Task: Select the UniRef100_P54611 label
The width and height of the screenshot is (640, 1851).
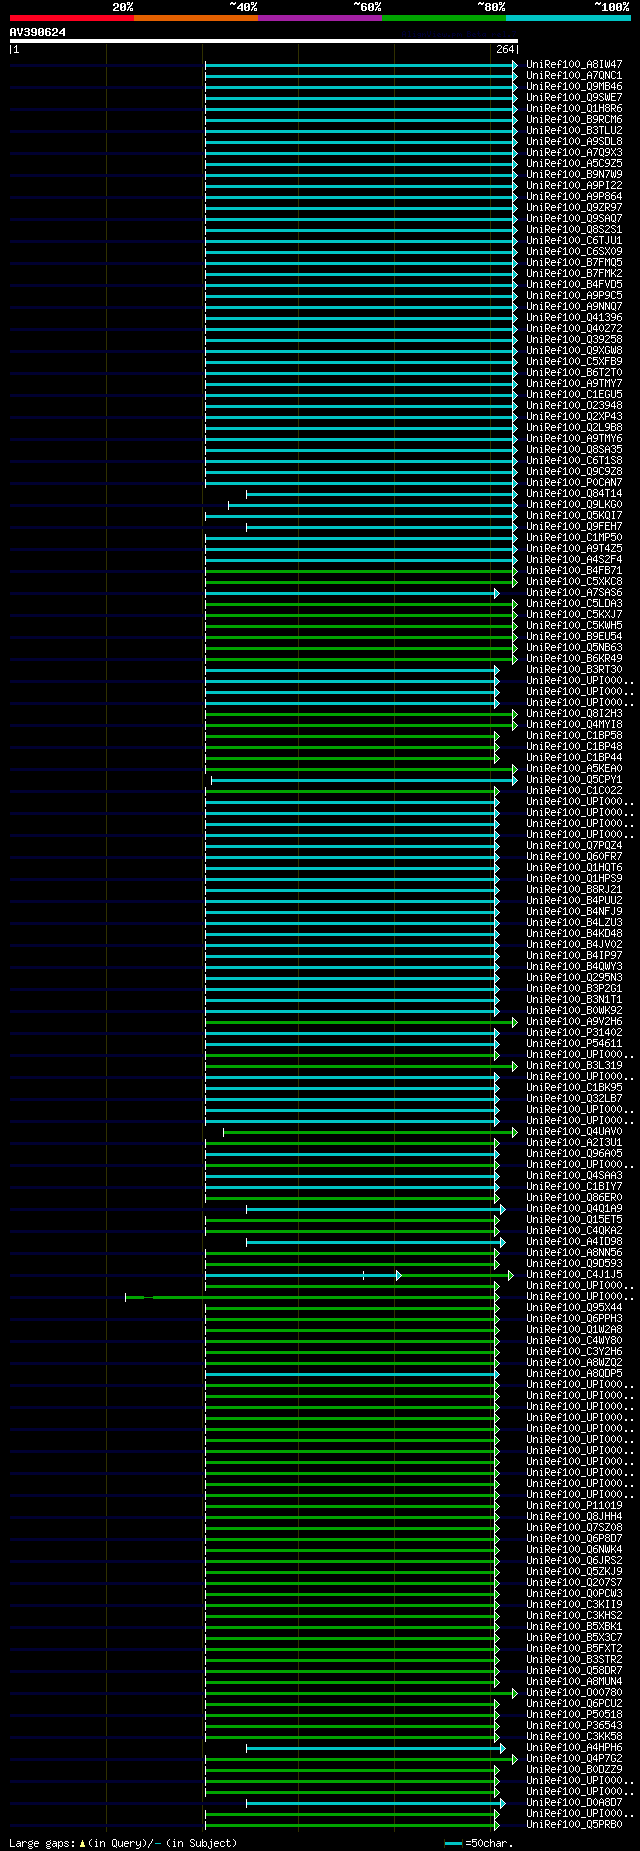Action: pos(574,1043)
